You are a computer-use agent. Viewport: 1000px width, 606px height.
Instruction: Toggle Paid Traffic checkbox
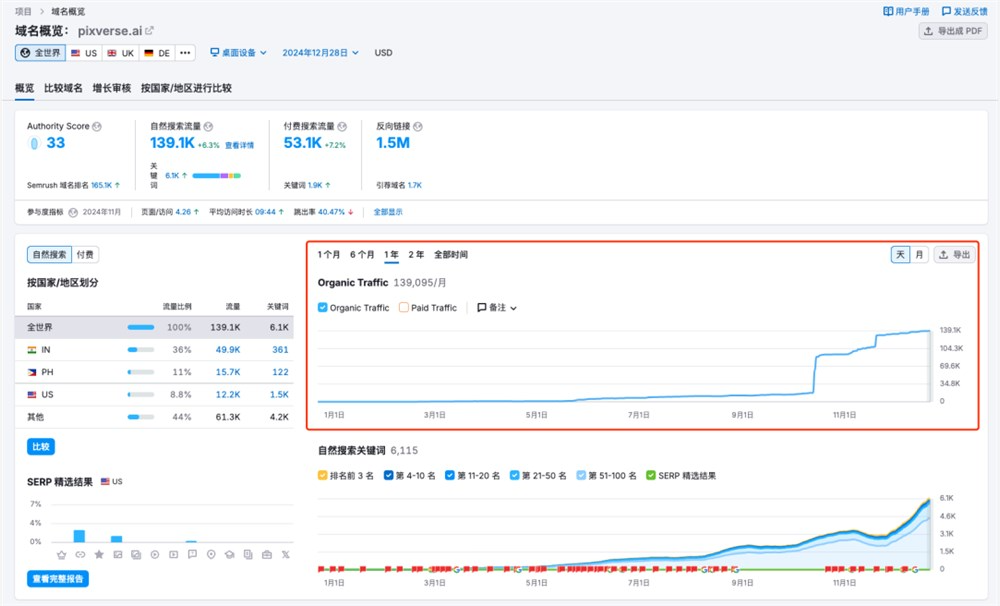(x=404, y=307)
